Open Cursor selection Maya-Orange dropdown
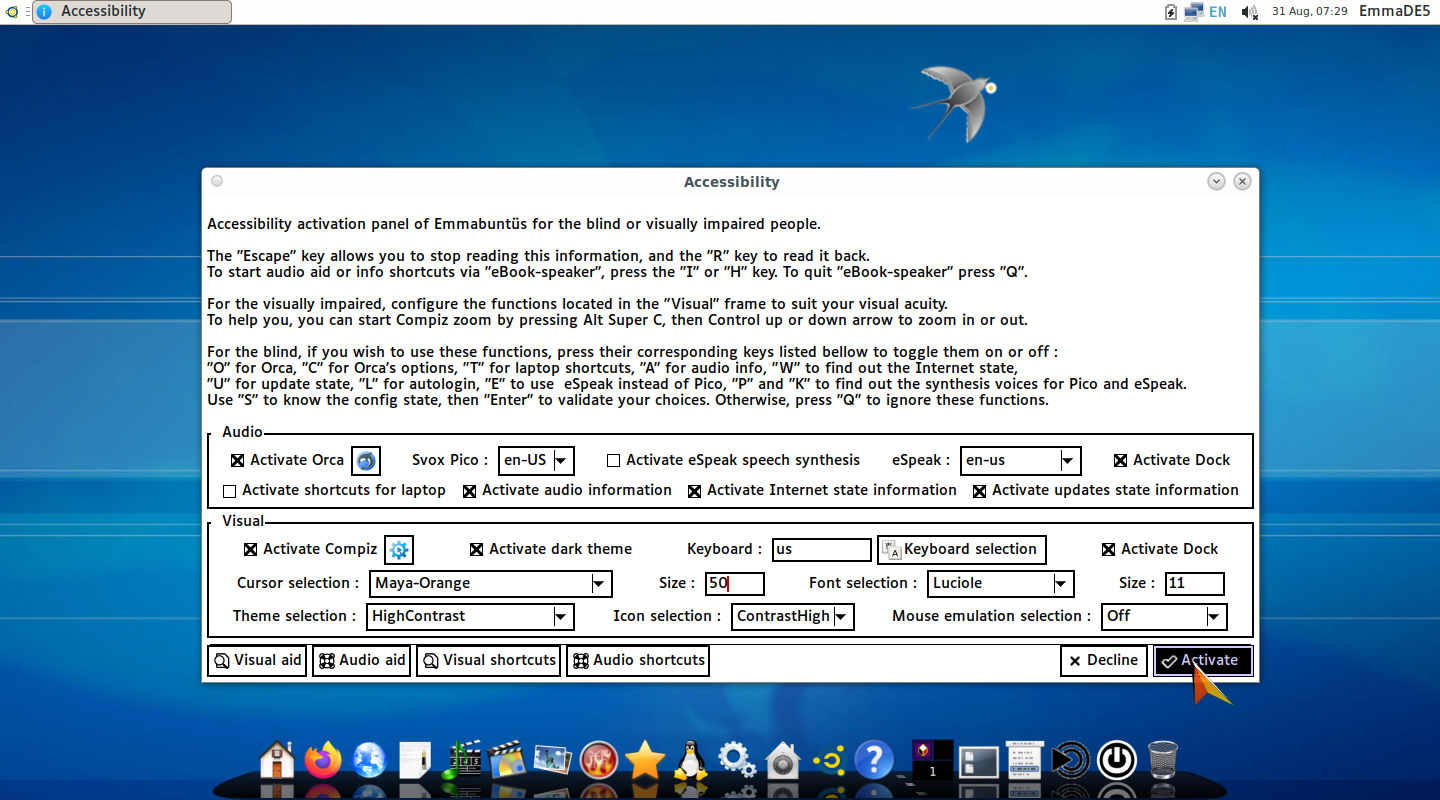Screen dimensions: 1440x800 click(x=490, y=584)
